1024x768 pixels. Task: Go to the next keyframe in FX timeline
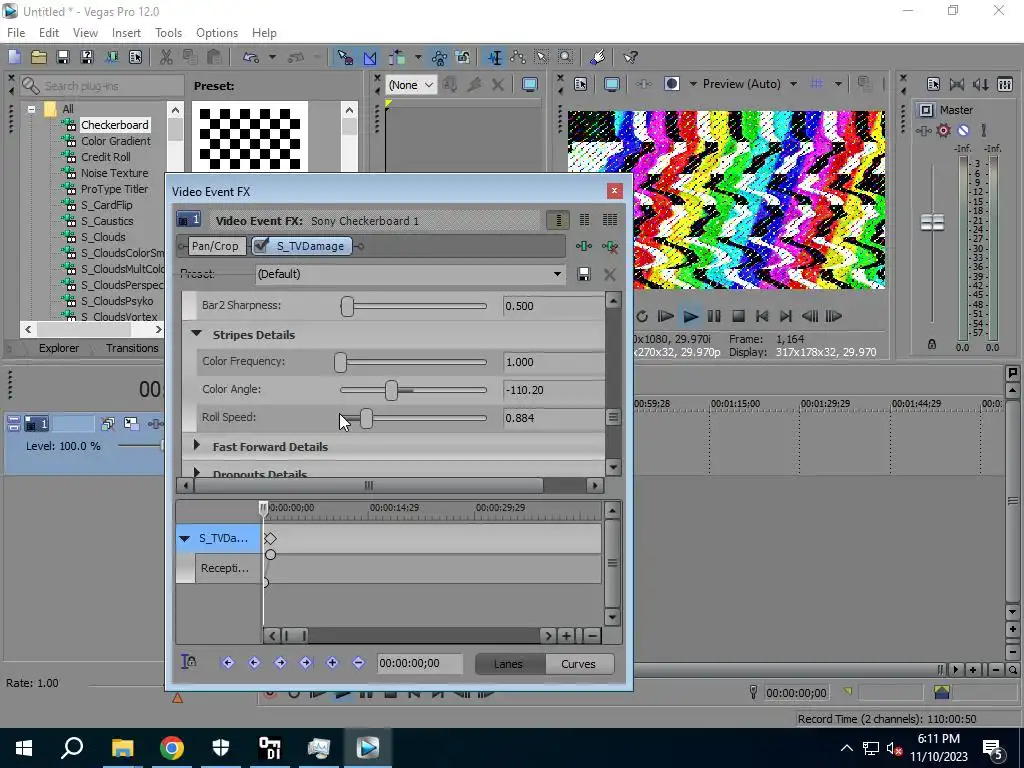280,663
